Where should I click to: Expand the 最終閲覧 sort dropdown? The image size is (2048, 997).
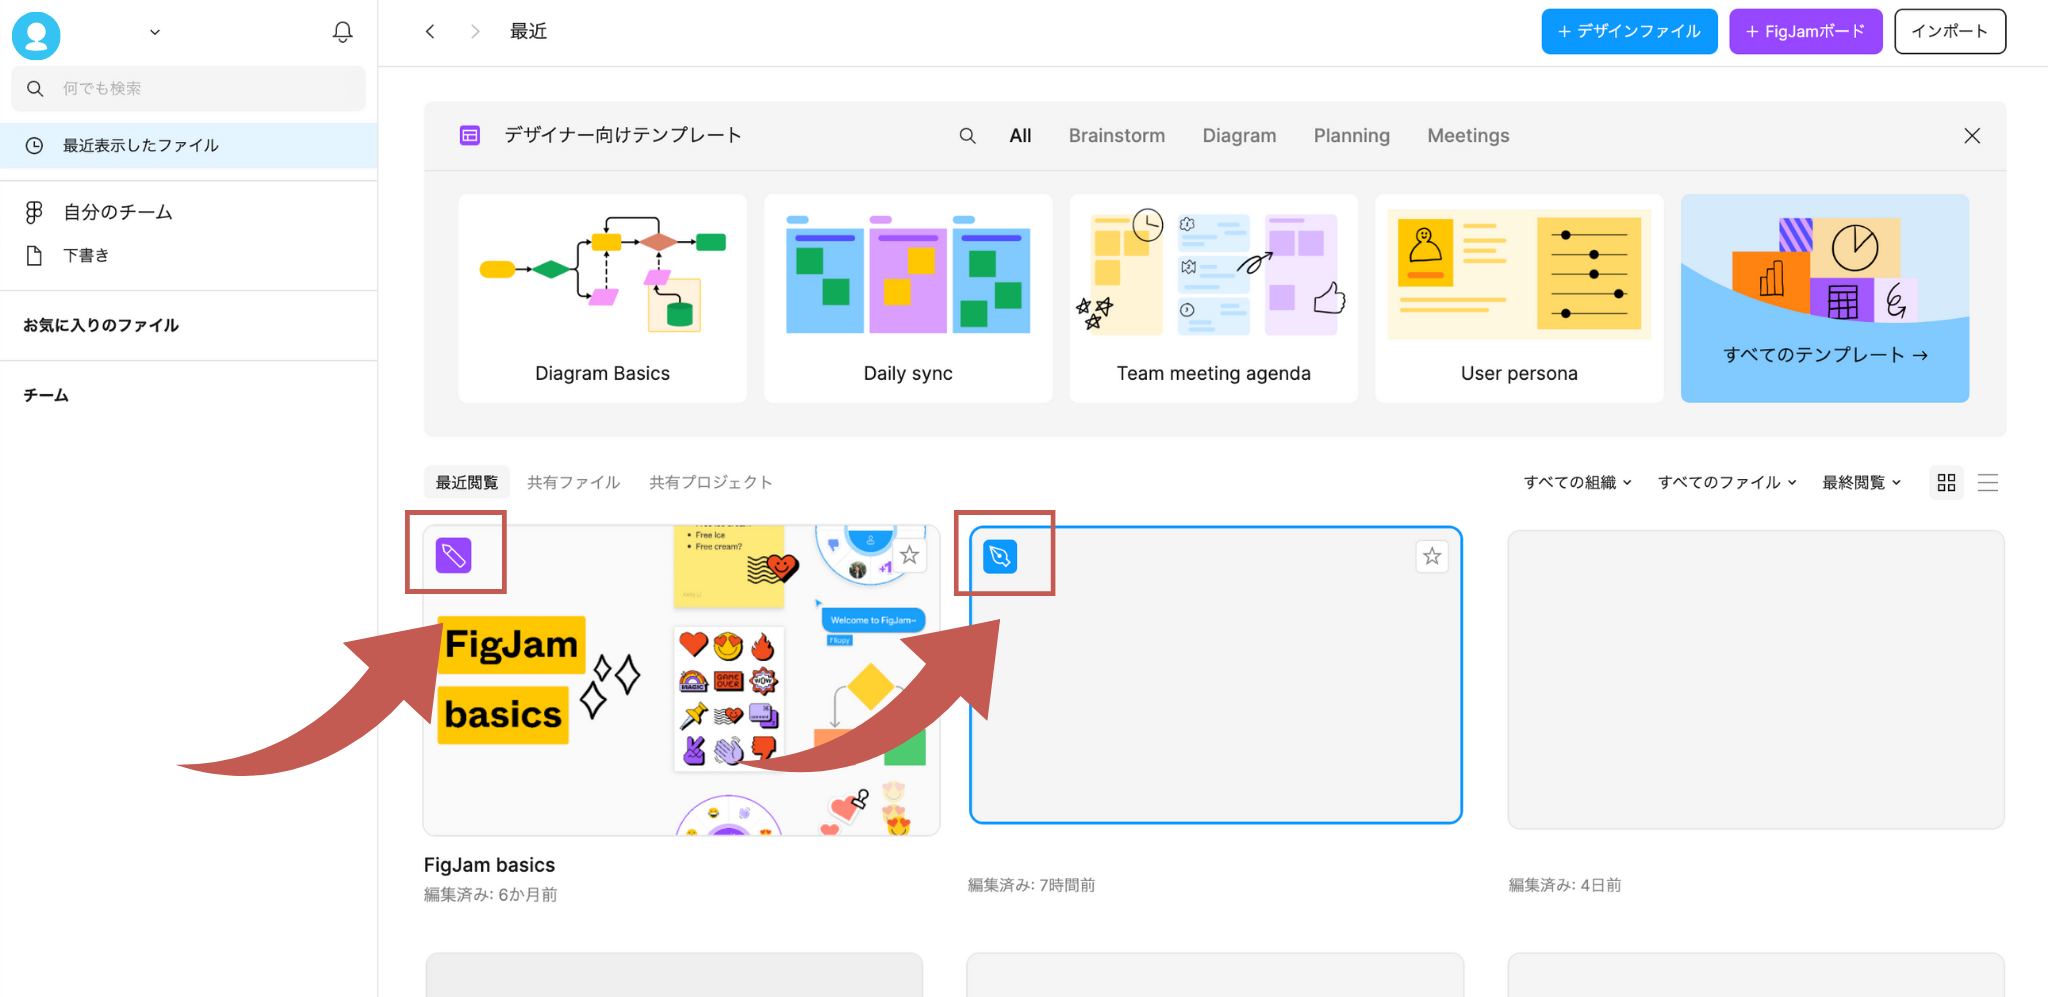click(1860, 482)
